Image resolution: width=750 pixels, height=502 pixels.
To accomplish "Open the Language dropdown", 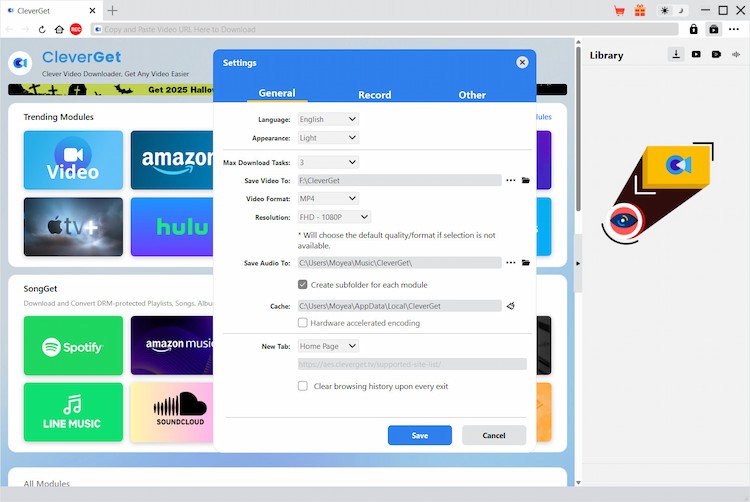I will (x=327, y=119).
